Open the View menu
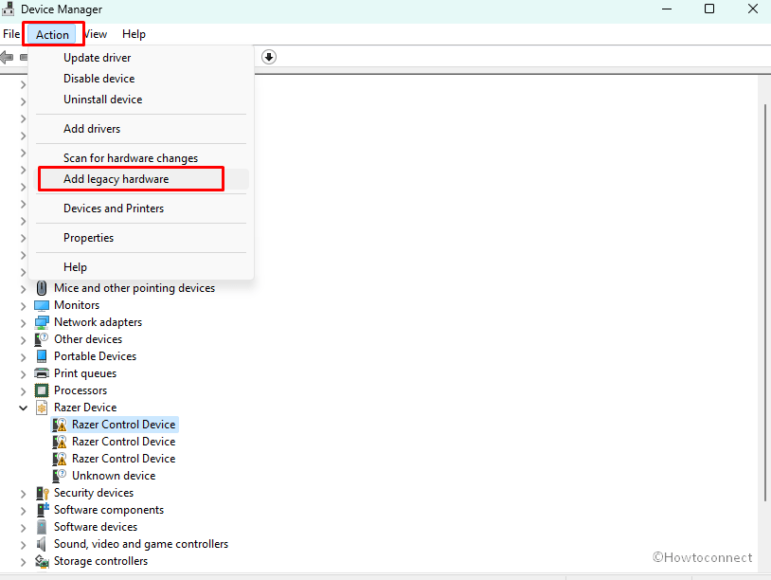Image resolution: width=771 pixels, height=580 pixels. point(95,34)
